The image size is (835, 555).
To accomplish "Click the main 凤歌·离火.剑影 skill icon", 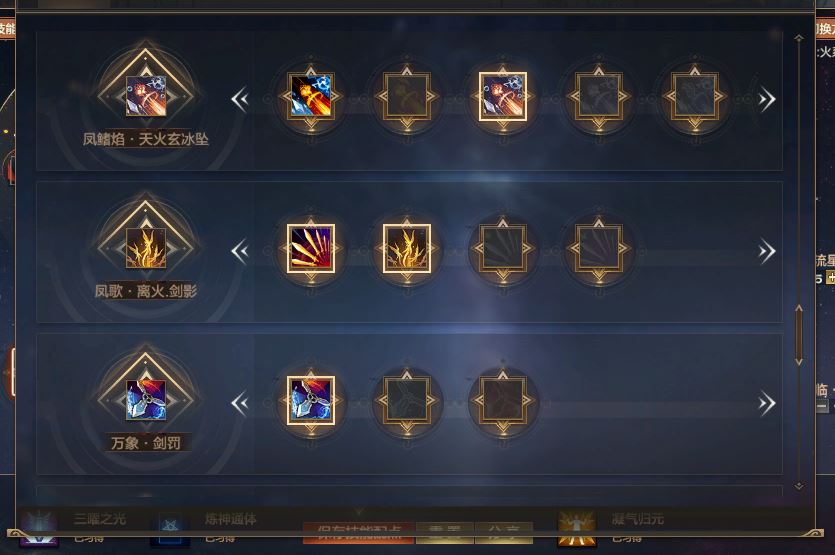I will coord(146,248).
